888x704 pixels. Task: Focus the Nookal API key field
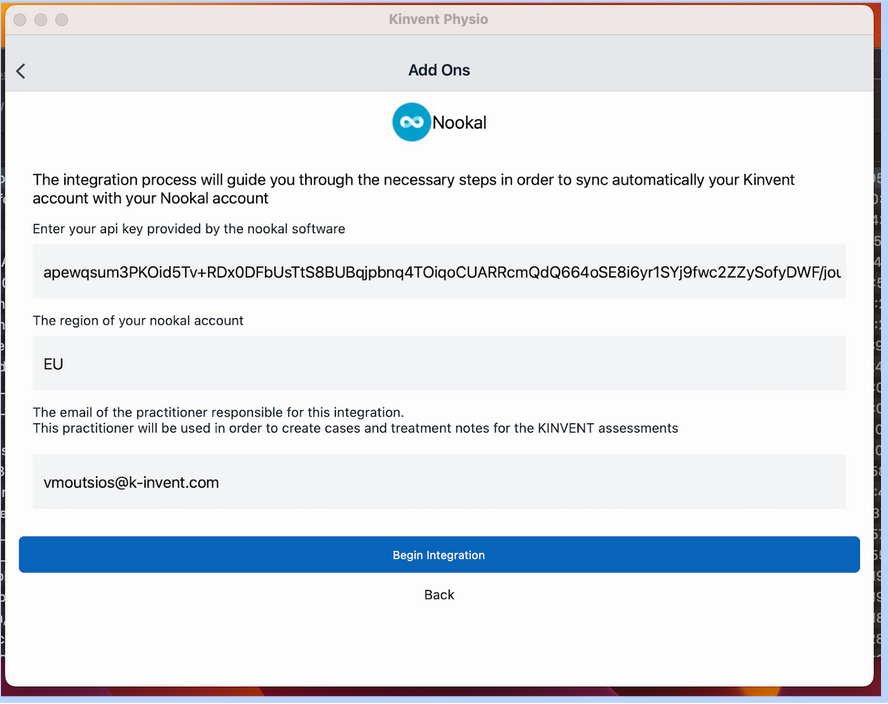(x=439, y=272)
